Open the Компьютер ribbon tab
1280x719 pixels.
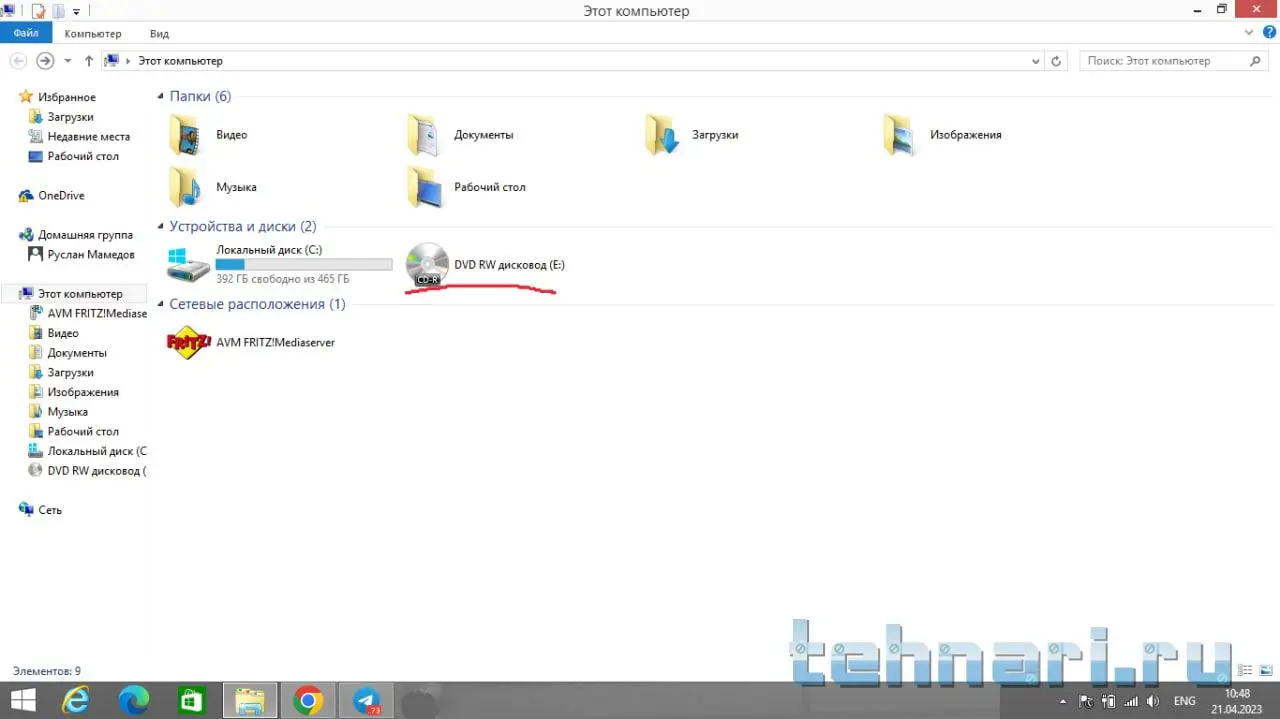pos(93,34)
